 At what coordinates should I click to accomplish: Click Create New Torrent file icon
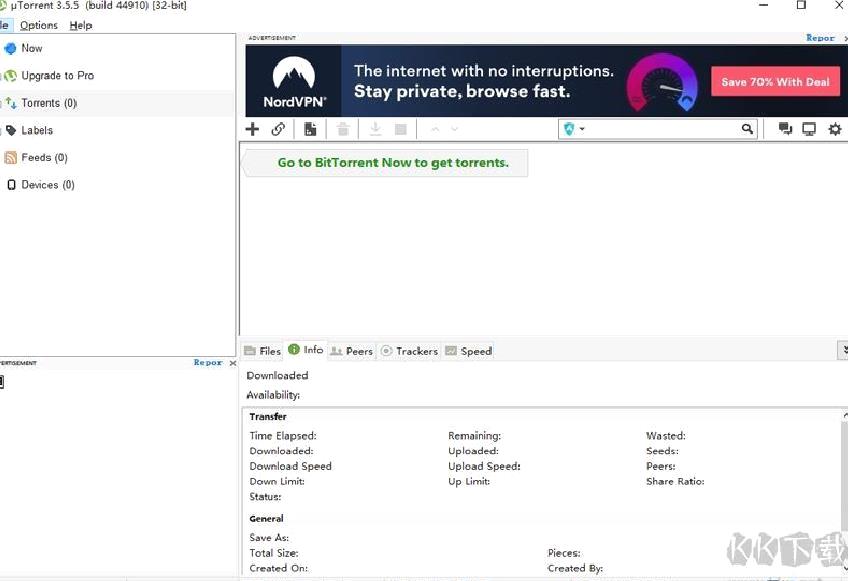click(310, 129)
